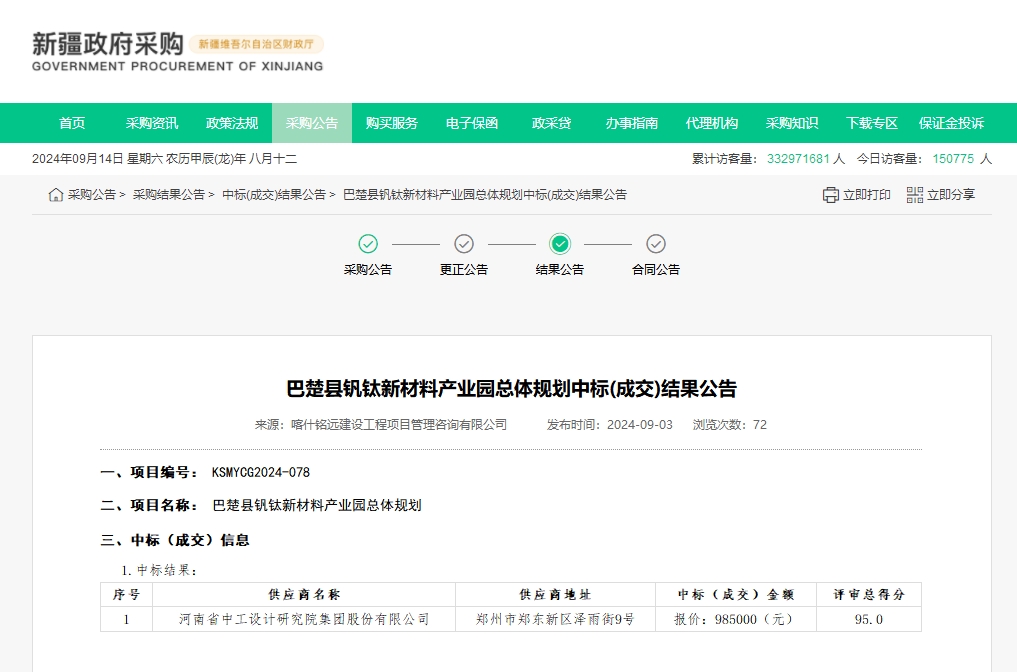Click address cell 郑州市郑东新区泽雨街9号

coord(555,619)
